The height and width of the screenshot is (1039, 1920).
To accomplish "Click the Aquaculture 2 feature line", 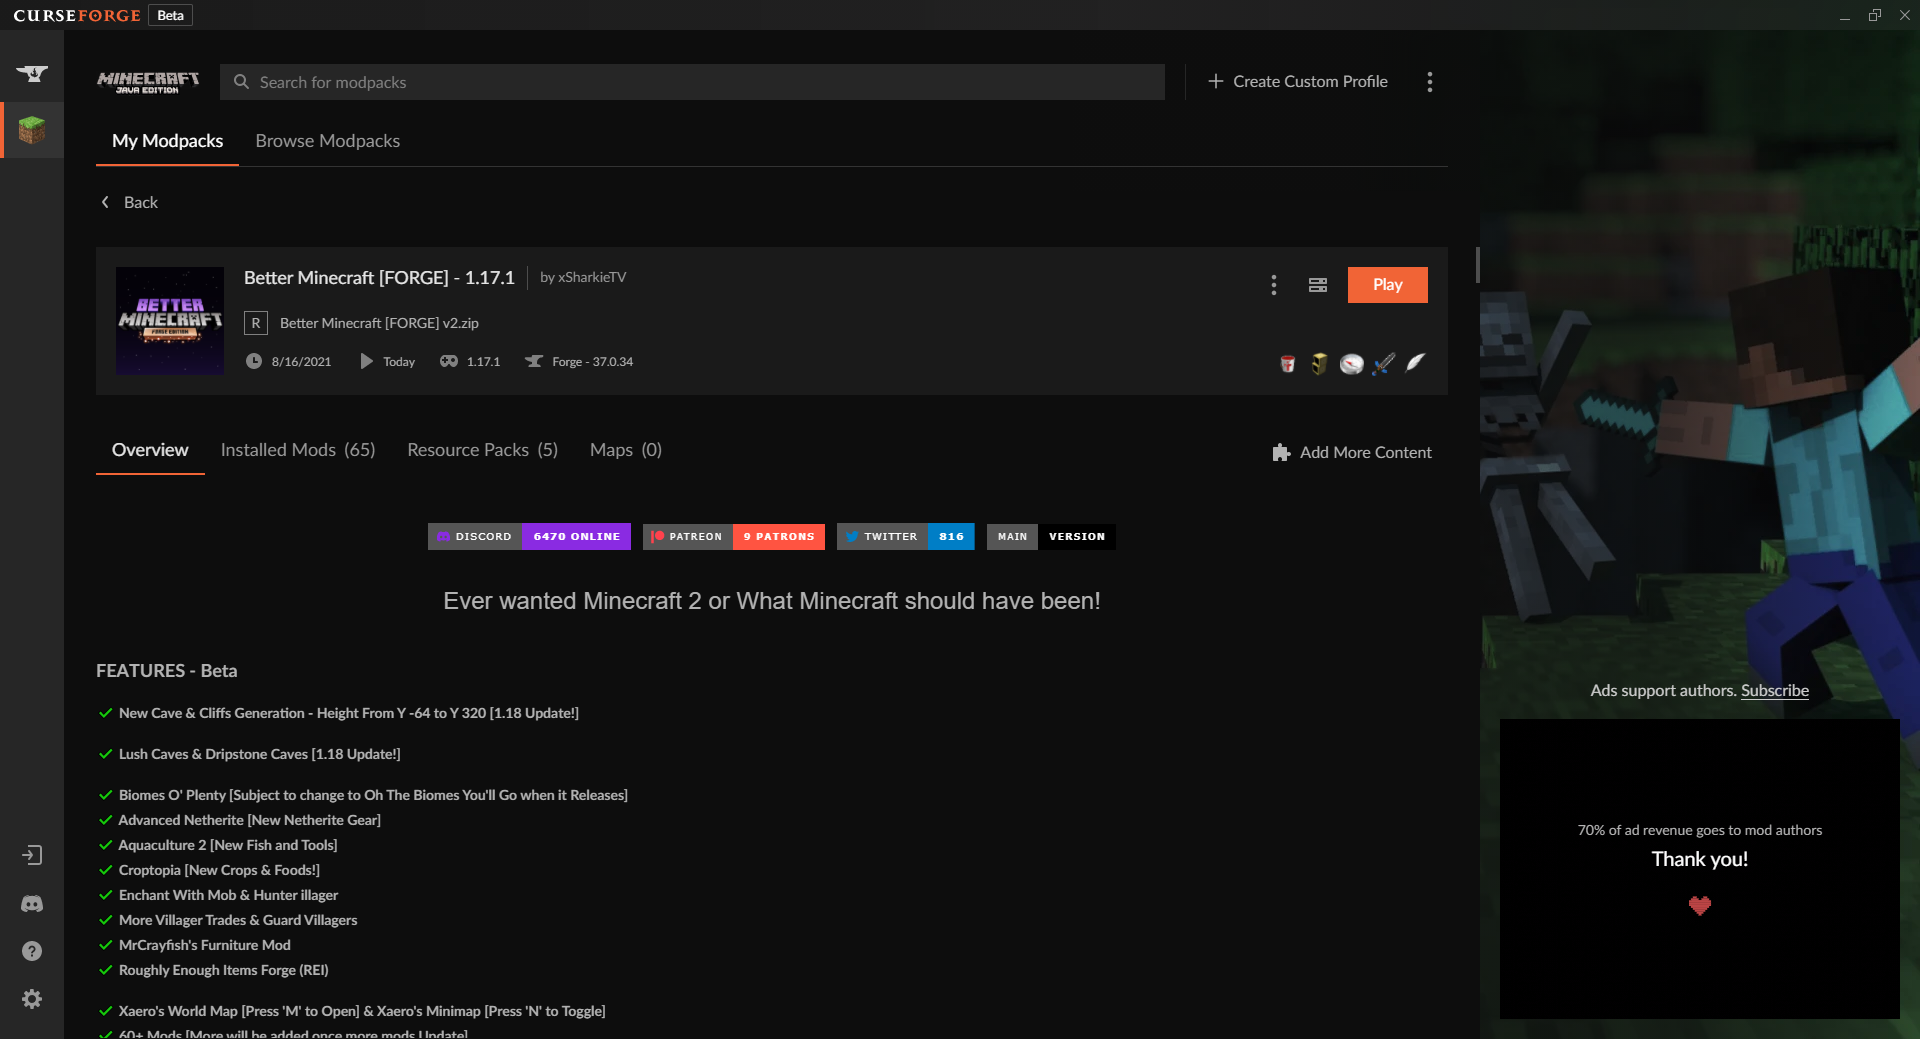I will pos(228,845).
